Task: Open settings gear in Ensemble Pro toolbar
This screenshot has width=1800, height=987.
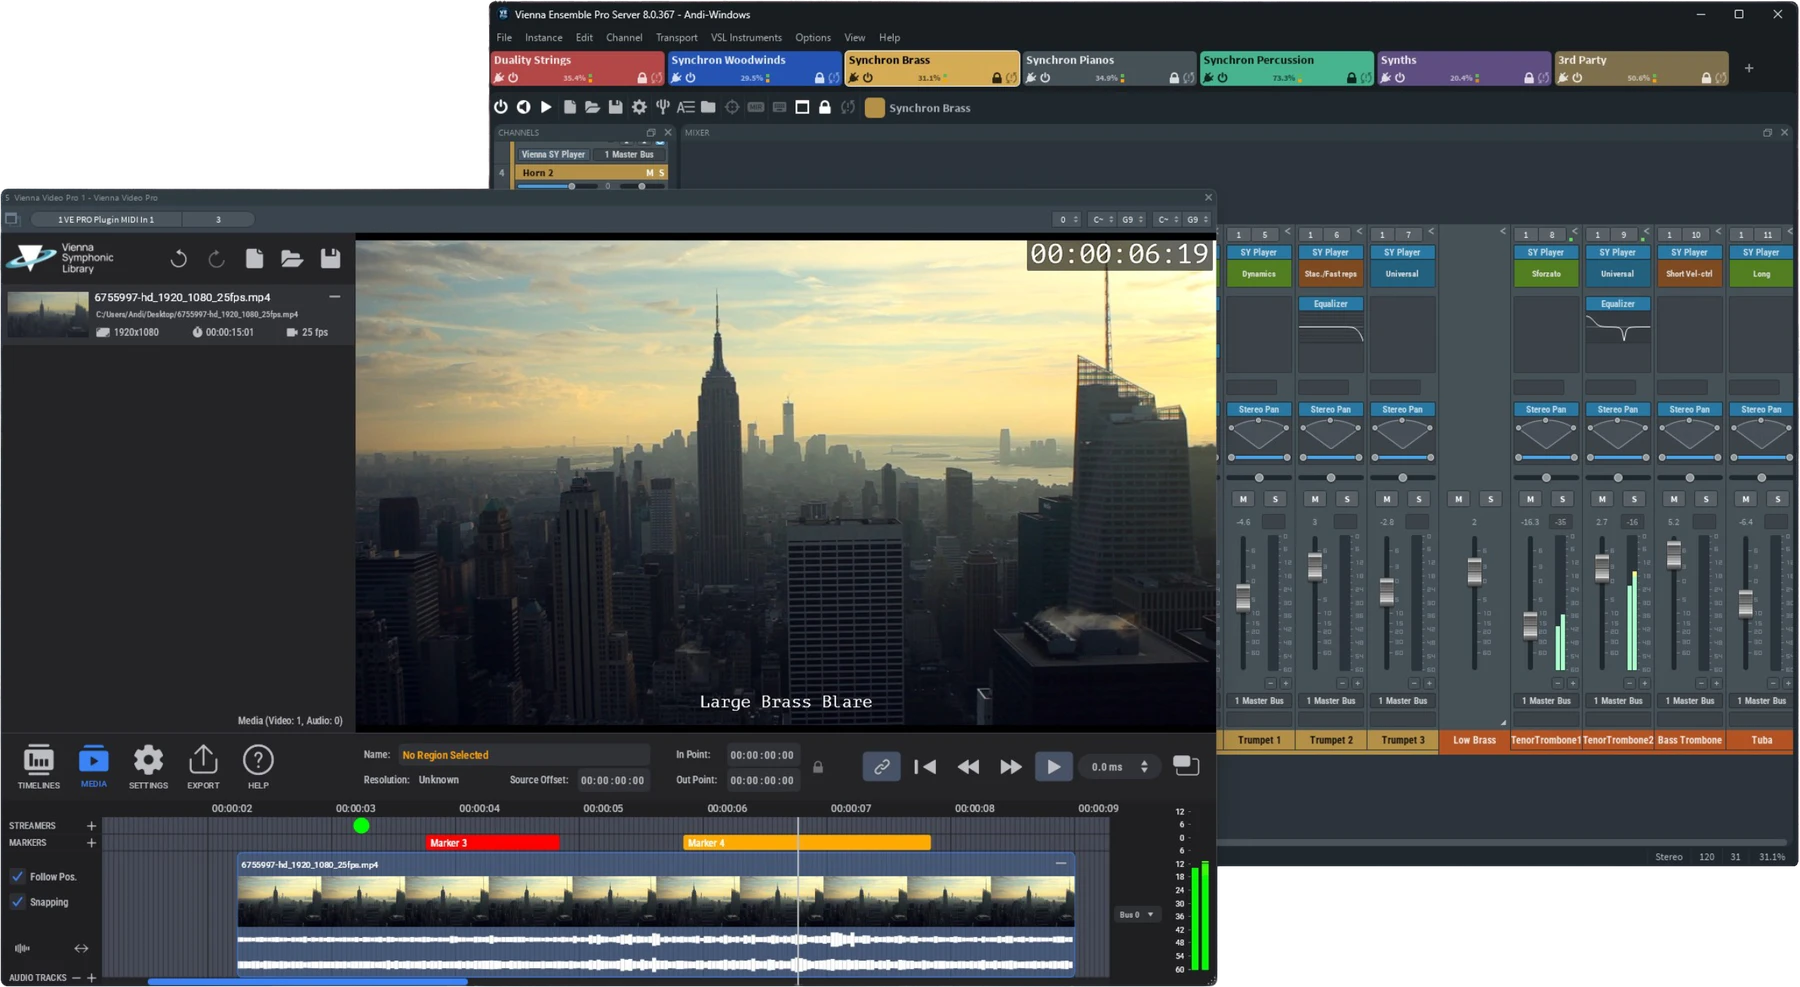Action: pos(639,107)
